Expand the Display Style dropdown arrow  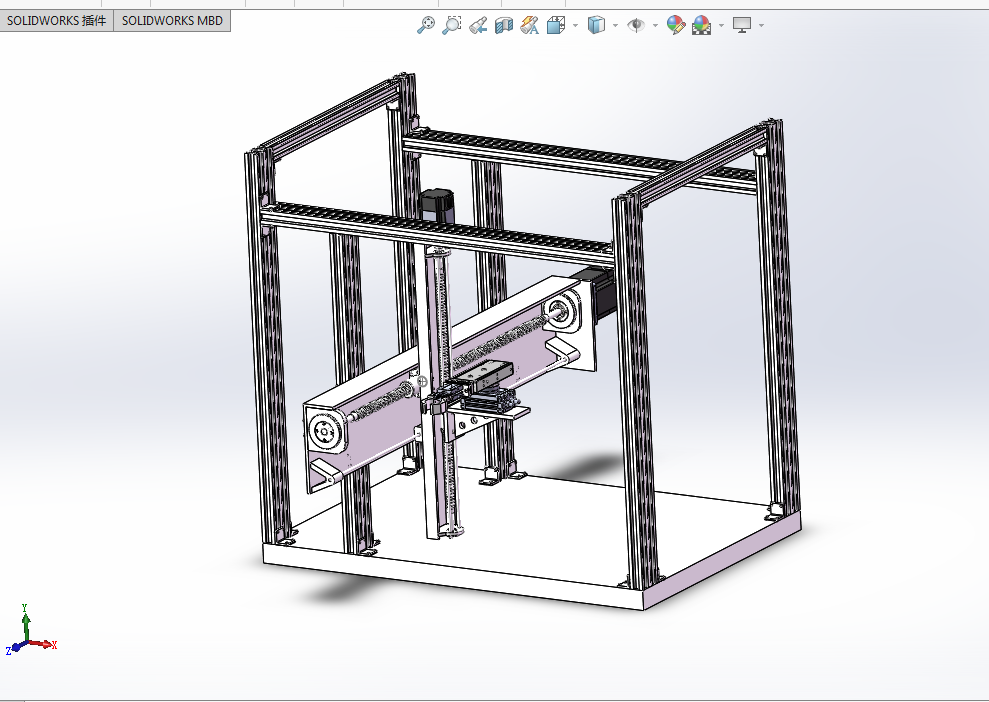point(616,26)
